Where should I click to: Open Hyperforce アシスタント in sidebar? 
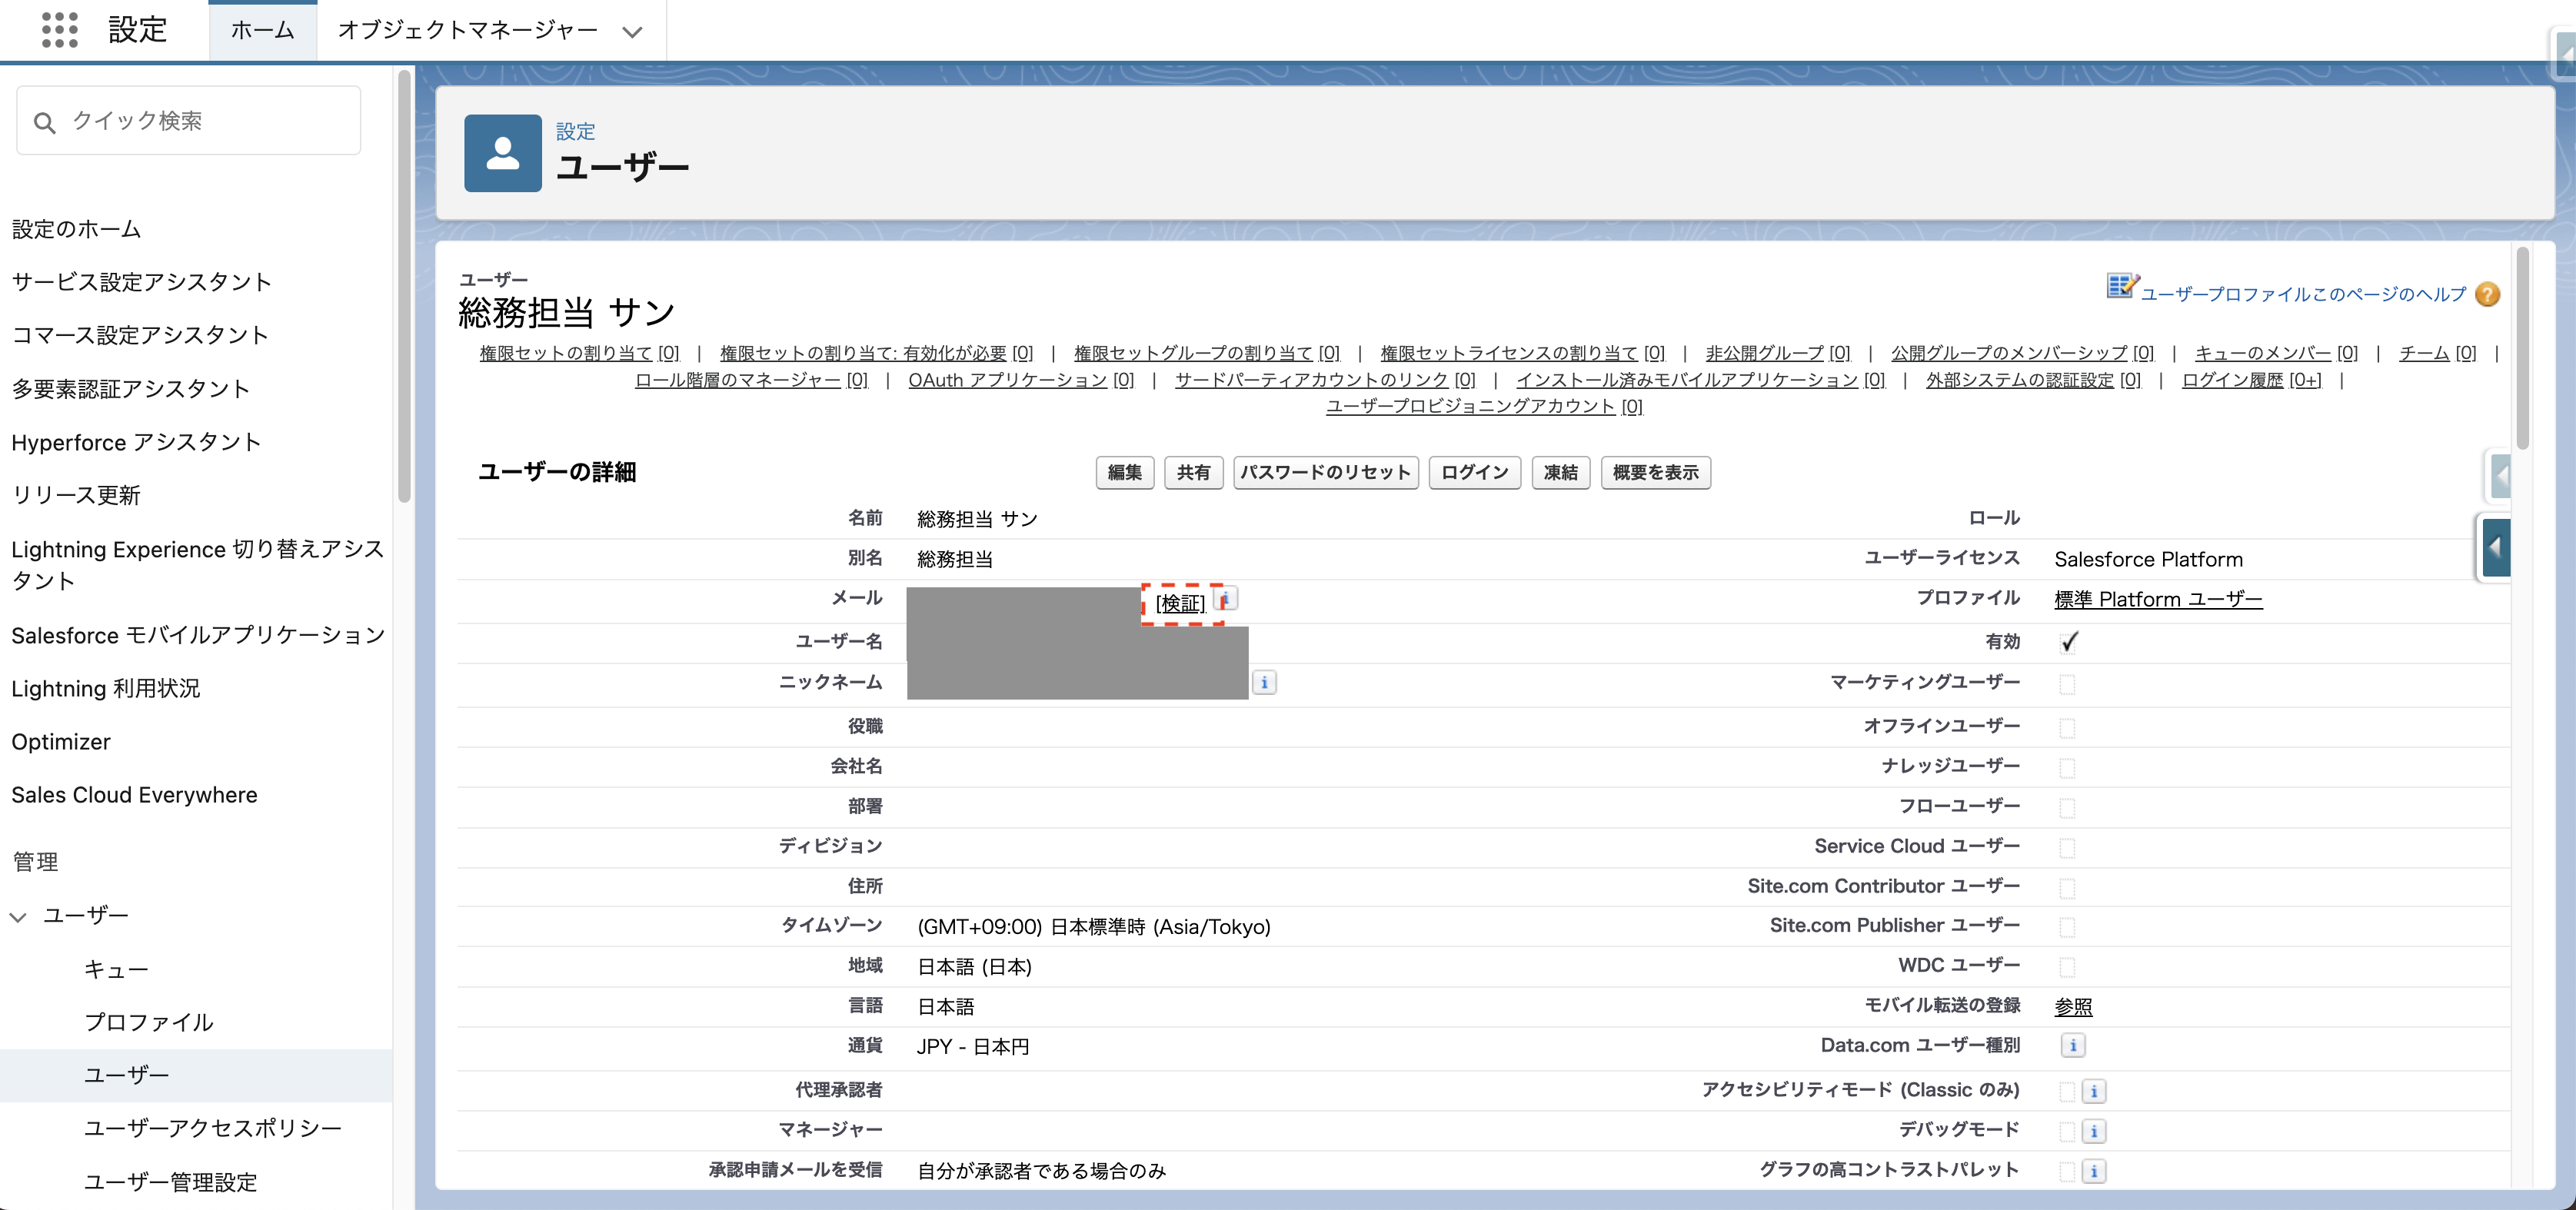pos(136,442)
